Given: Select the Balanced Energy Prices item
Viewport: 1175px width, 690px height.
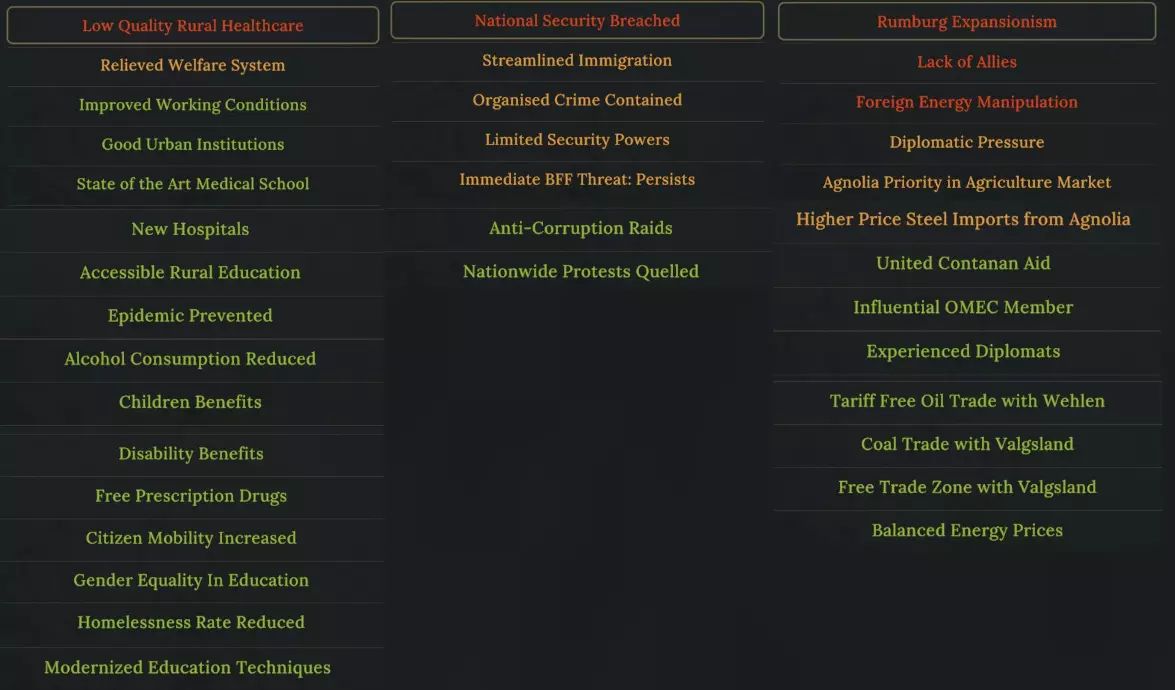Looking at the screenshot, I should point(967,531).
